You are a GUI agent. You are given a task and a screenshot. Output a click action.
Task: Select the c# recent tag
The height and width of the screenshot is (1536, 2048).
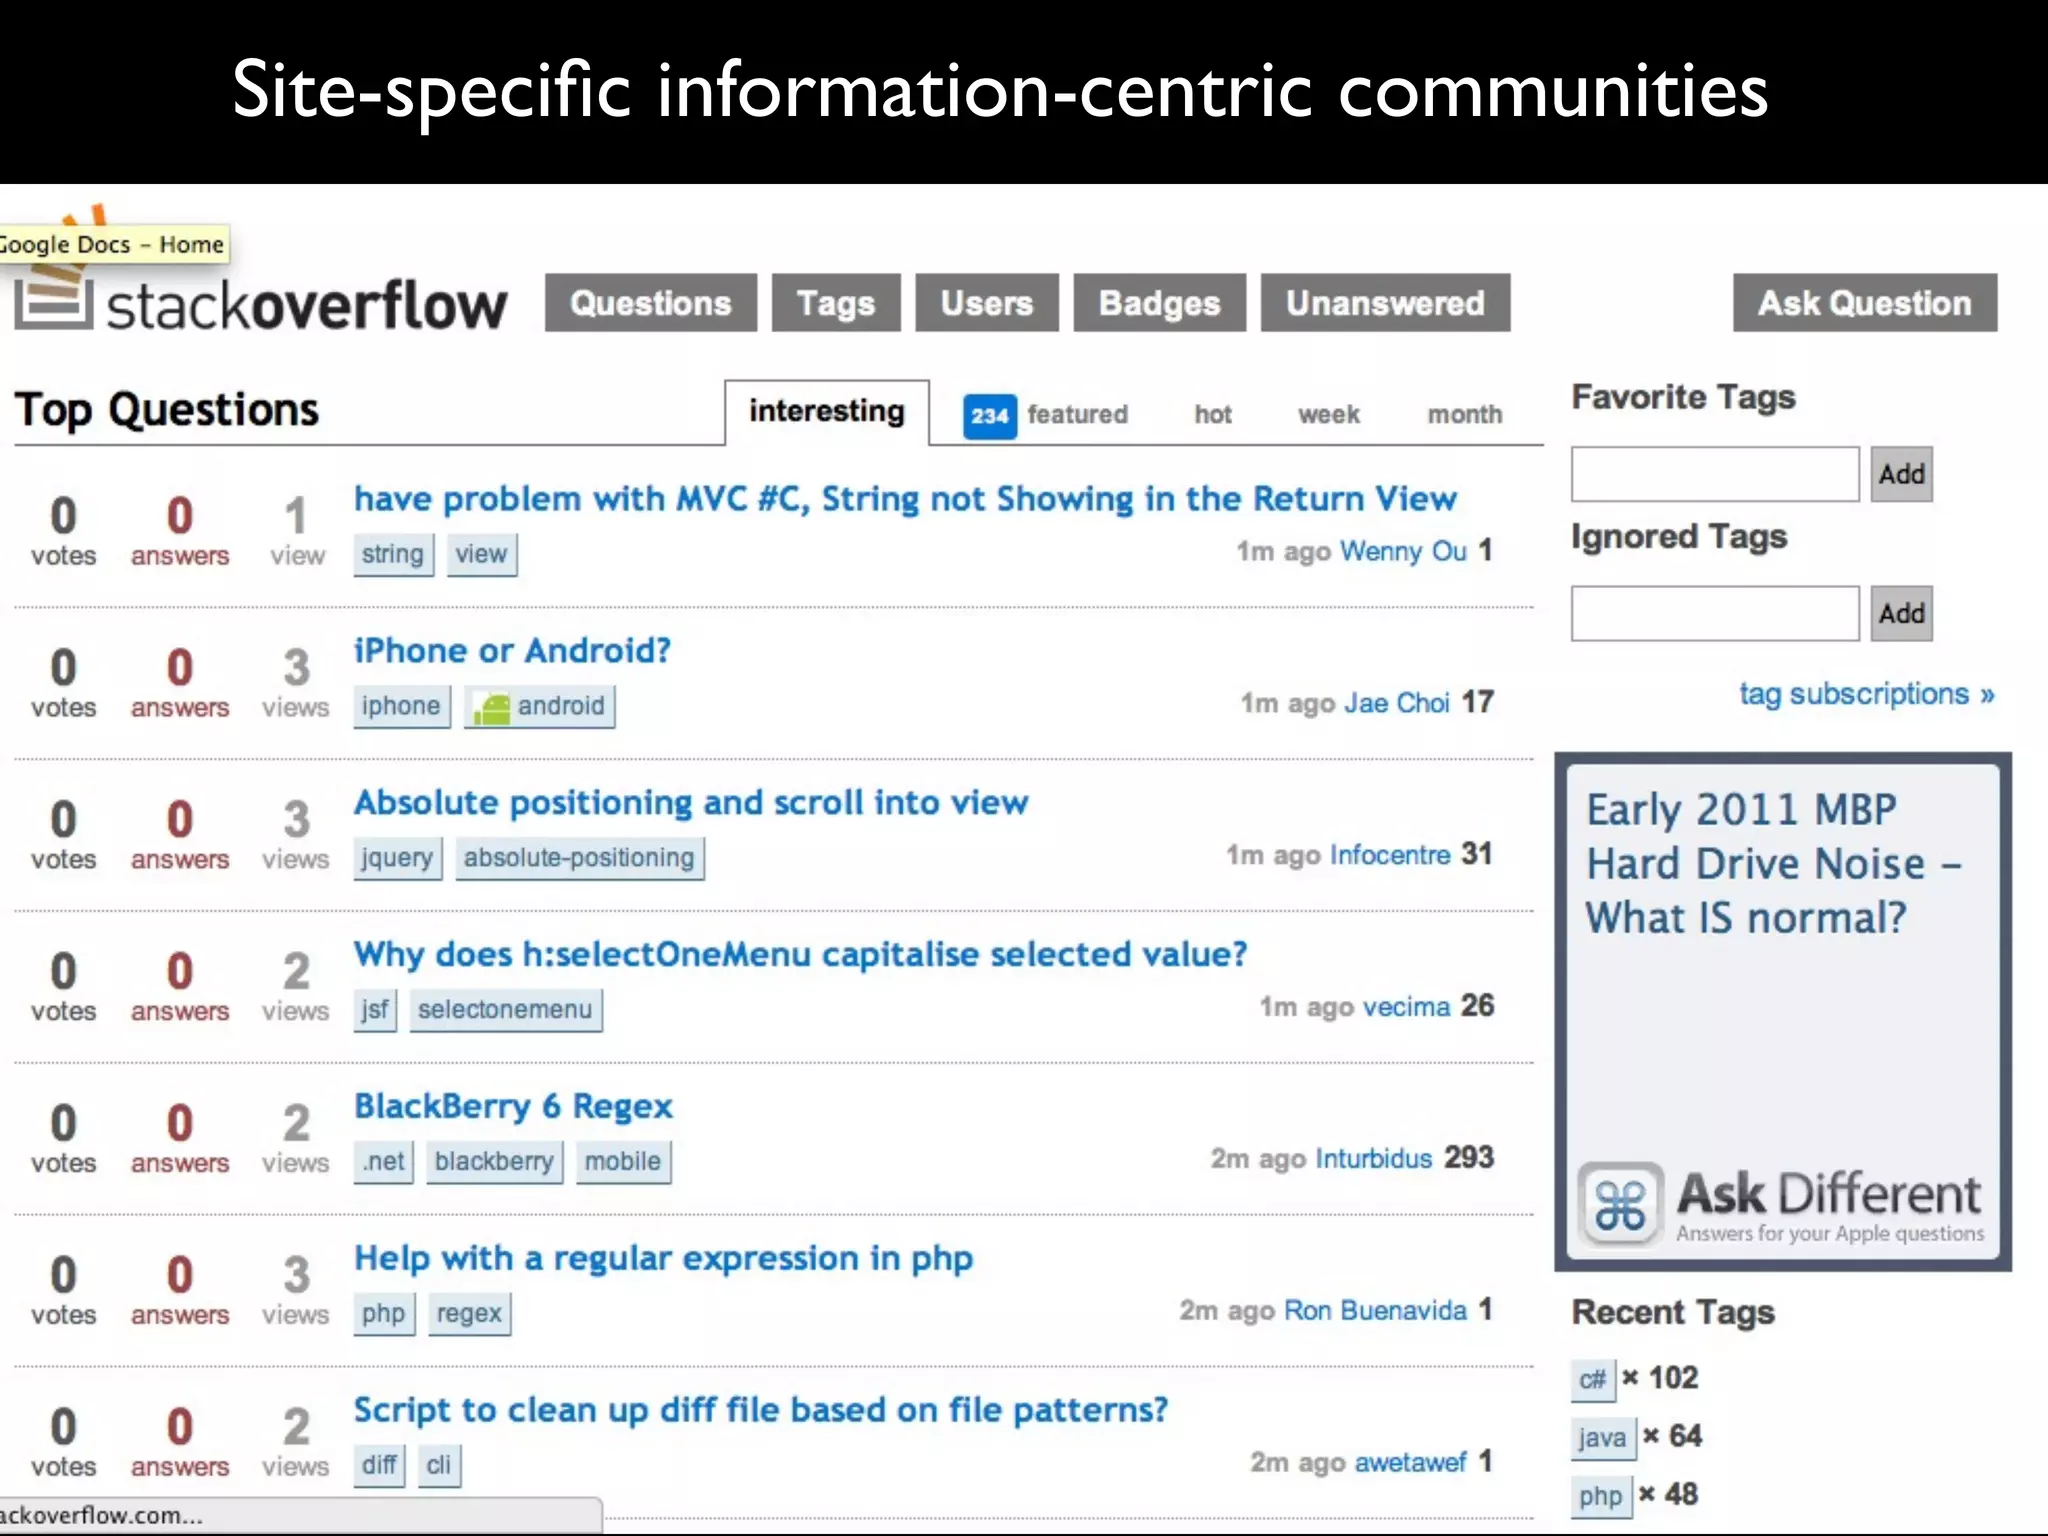click(x=1593, y=1380)
